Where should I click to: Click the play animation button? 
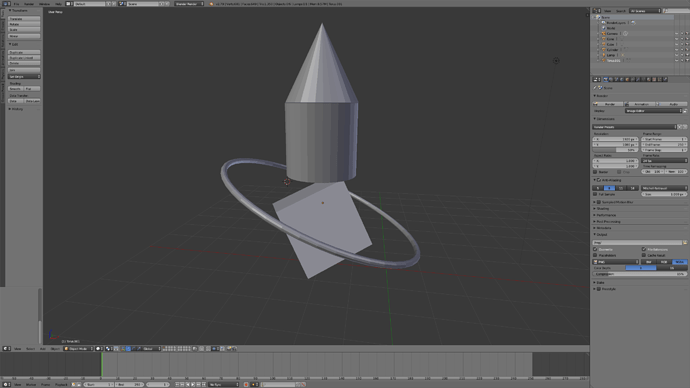pyautogui.click(x=193, y=384)
